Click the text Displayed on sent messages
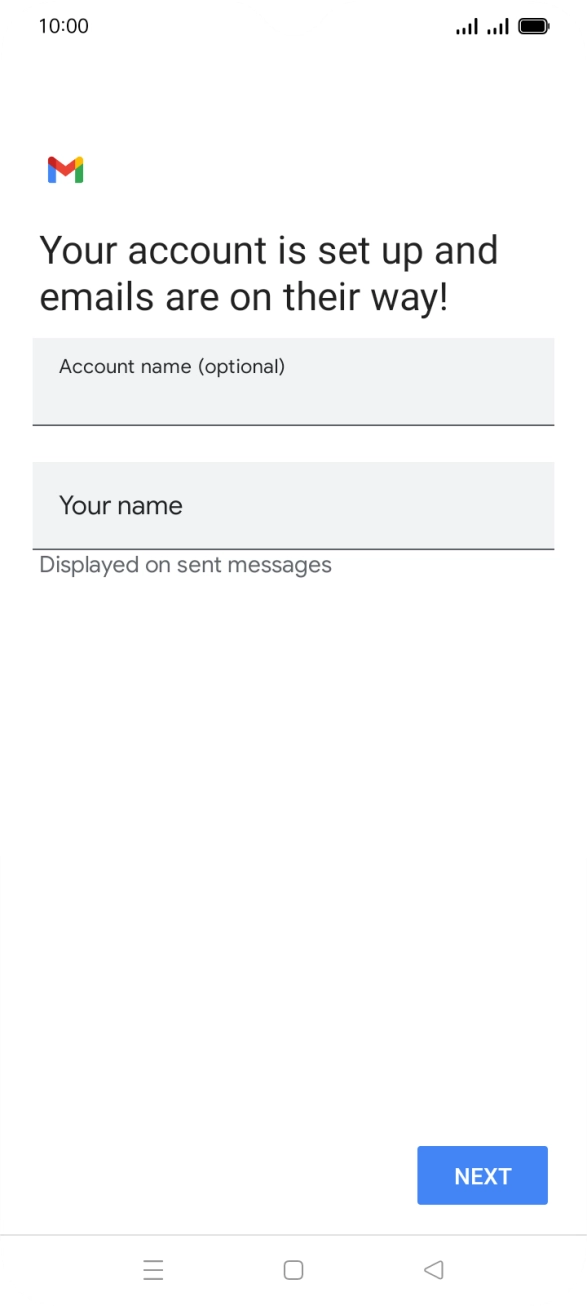This screenshot has height=1306, width=587. coord(184,564)
